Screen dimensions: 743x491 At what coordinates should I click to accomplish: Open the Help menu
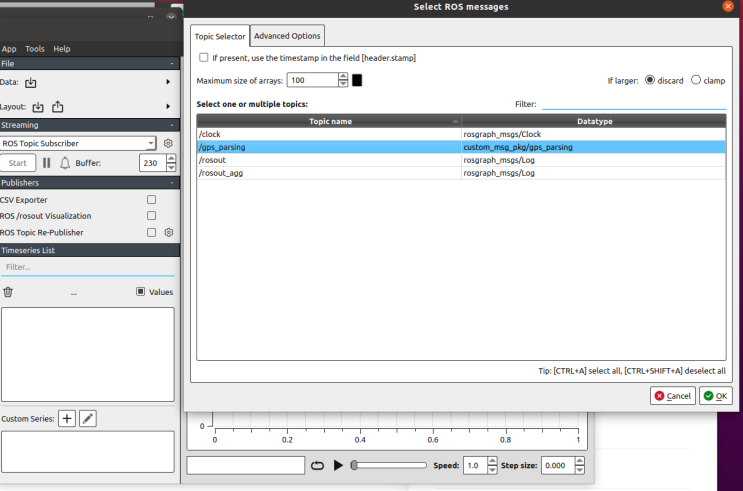coord(62,49)
